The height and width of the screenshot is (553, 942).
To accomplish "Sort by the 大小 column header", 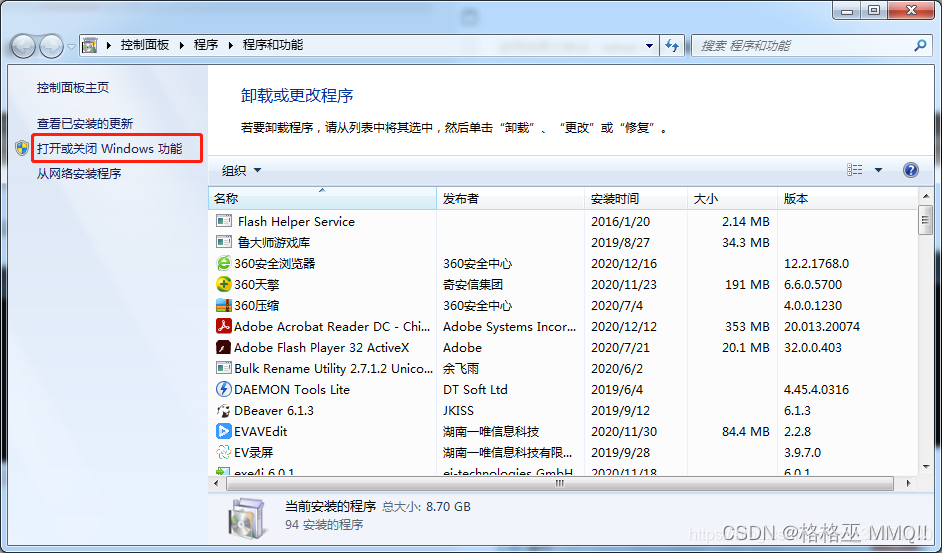I will (732, 198).
